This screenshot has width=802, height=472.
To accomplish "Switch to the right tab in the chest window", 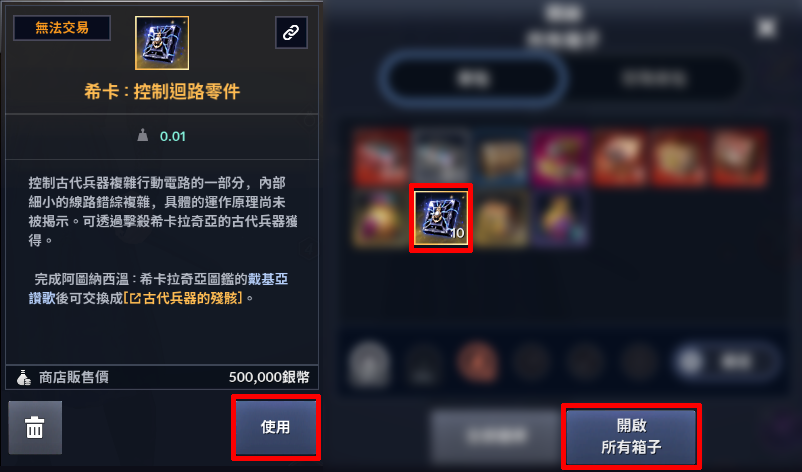I will (x=654, y=79).
